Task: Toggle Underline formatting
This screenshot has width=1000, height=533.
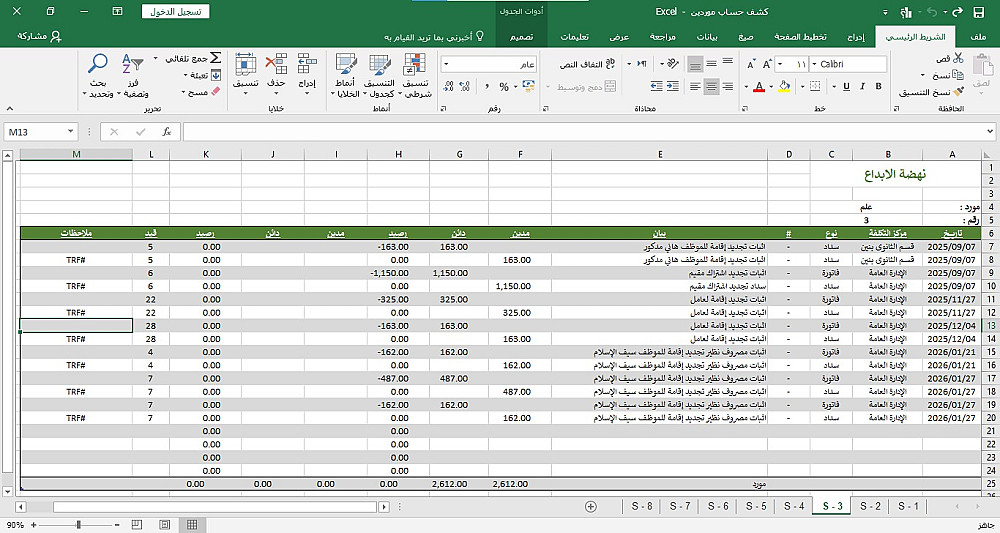Action: tap(846, 86)
